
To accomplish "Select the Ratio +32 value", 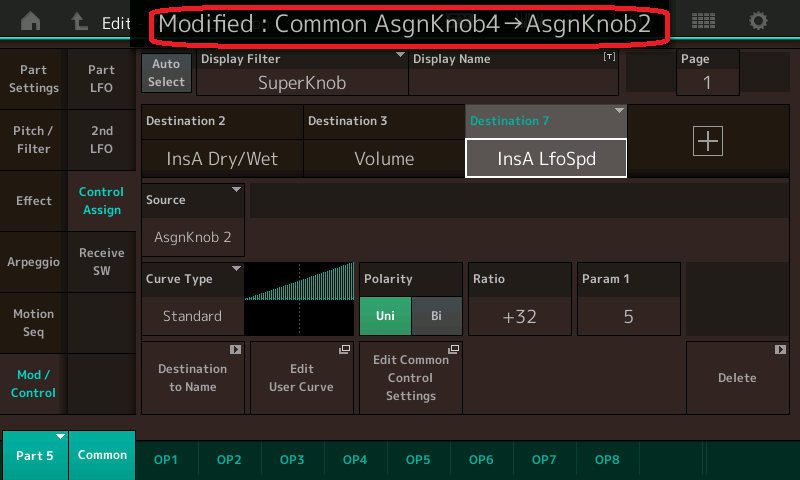I will pos(519,316).
